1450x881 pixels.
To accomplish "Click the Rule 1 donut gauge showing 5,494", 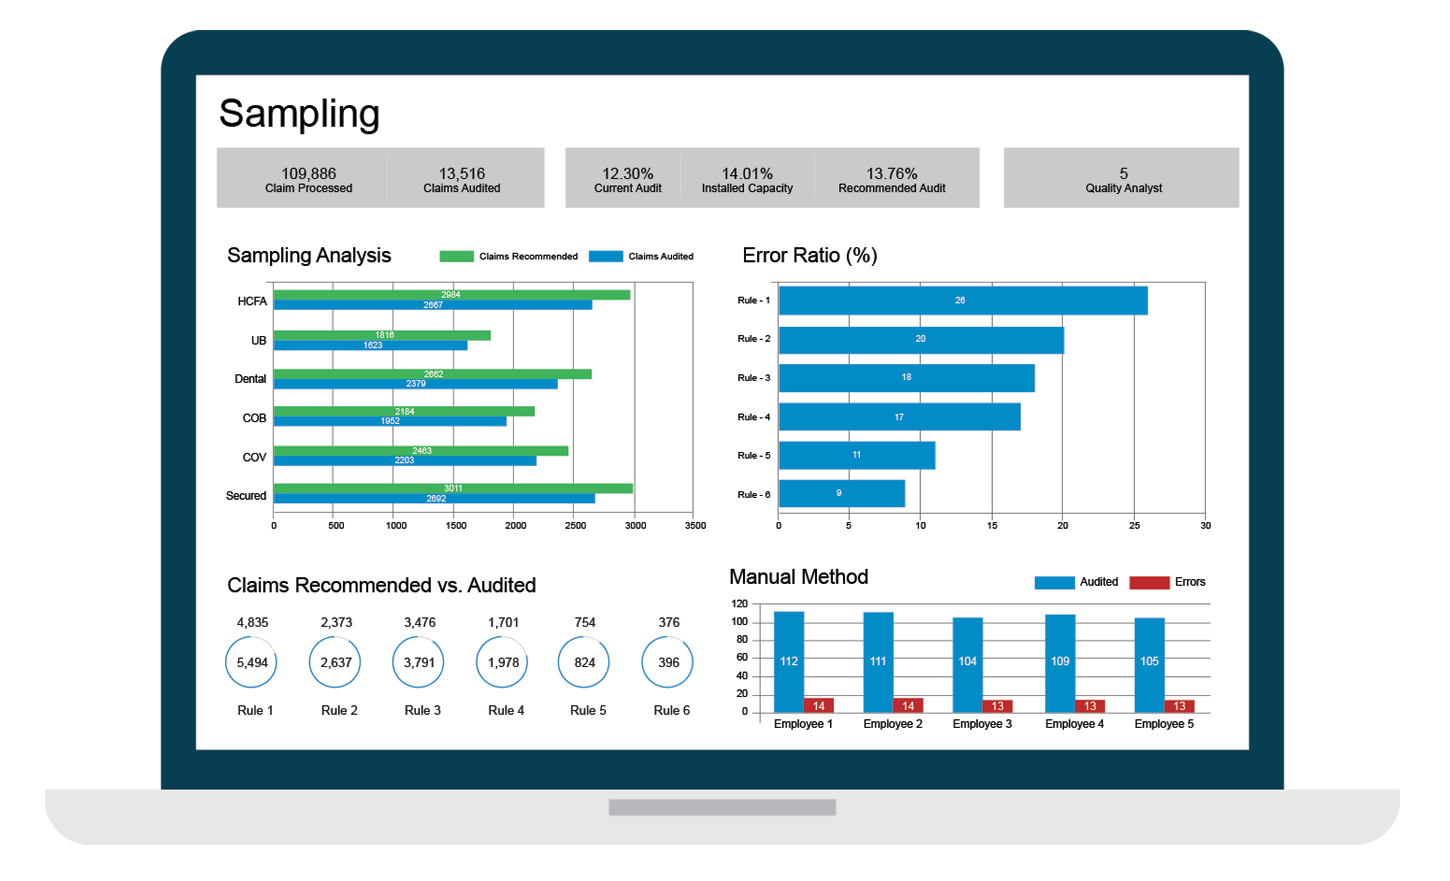I will tap(251, 662).
